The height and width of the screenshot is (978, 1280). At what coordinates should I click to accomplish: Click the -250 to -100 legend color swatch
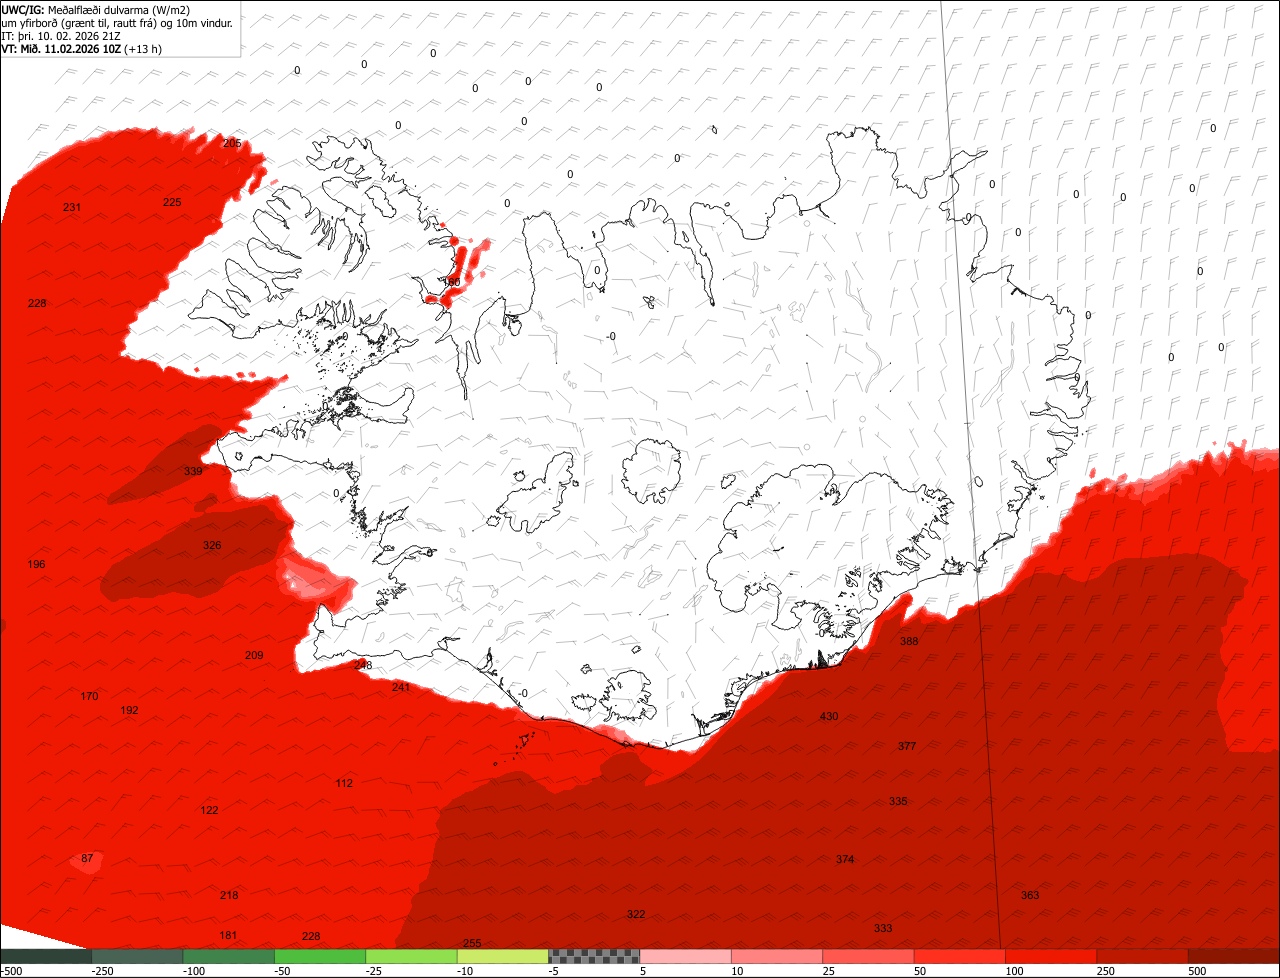[137, 956]
